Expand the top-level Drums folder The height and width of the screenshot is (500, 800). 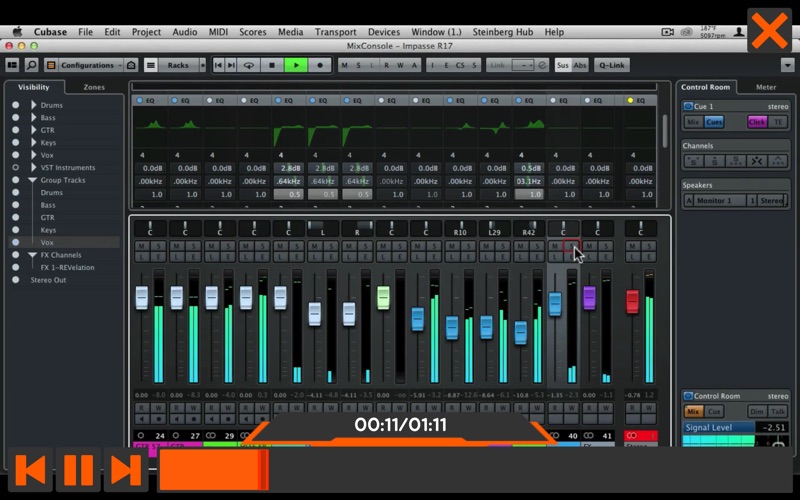coord(34,105)
